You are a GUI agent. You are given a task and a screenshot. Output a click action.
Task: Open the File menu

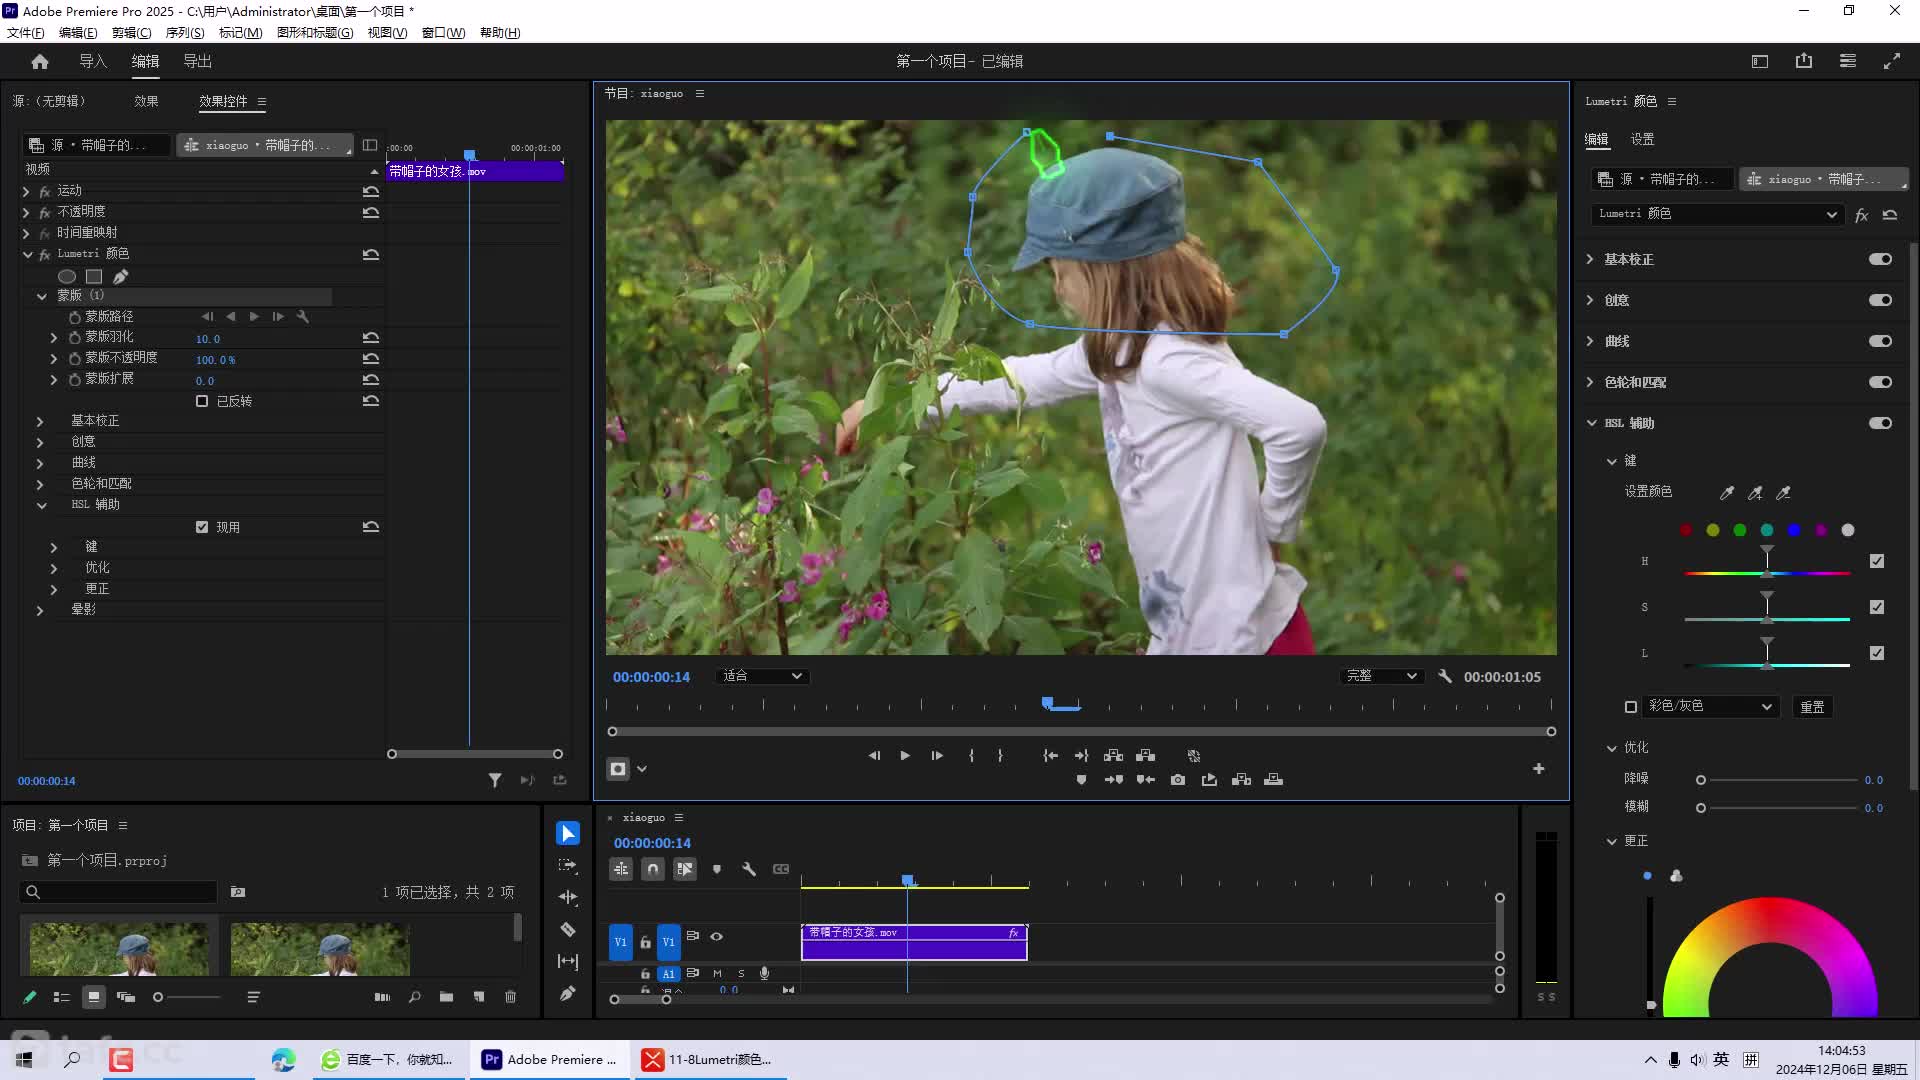click(x=25, y=33)
